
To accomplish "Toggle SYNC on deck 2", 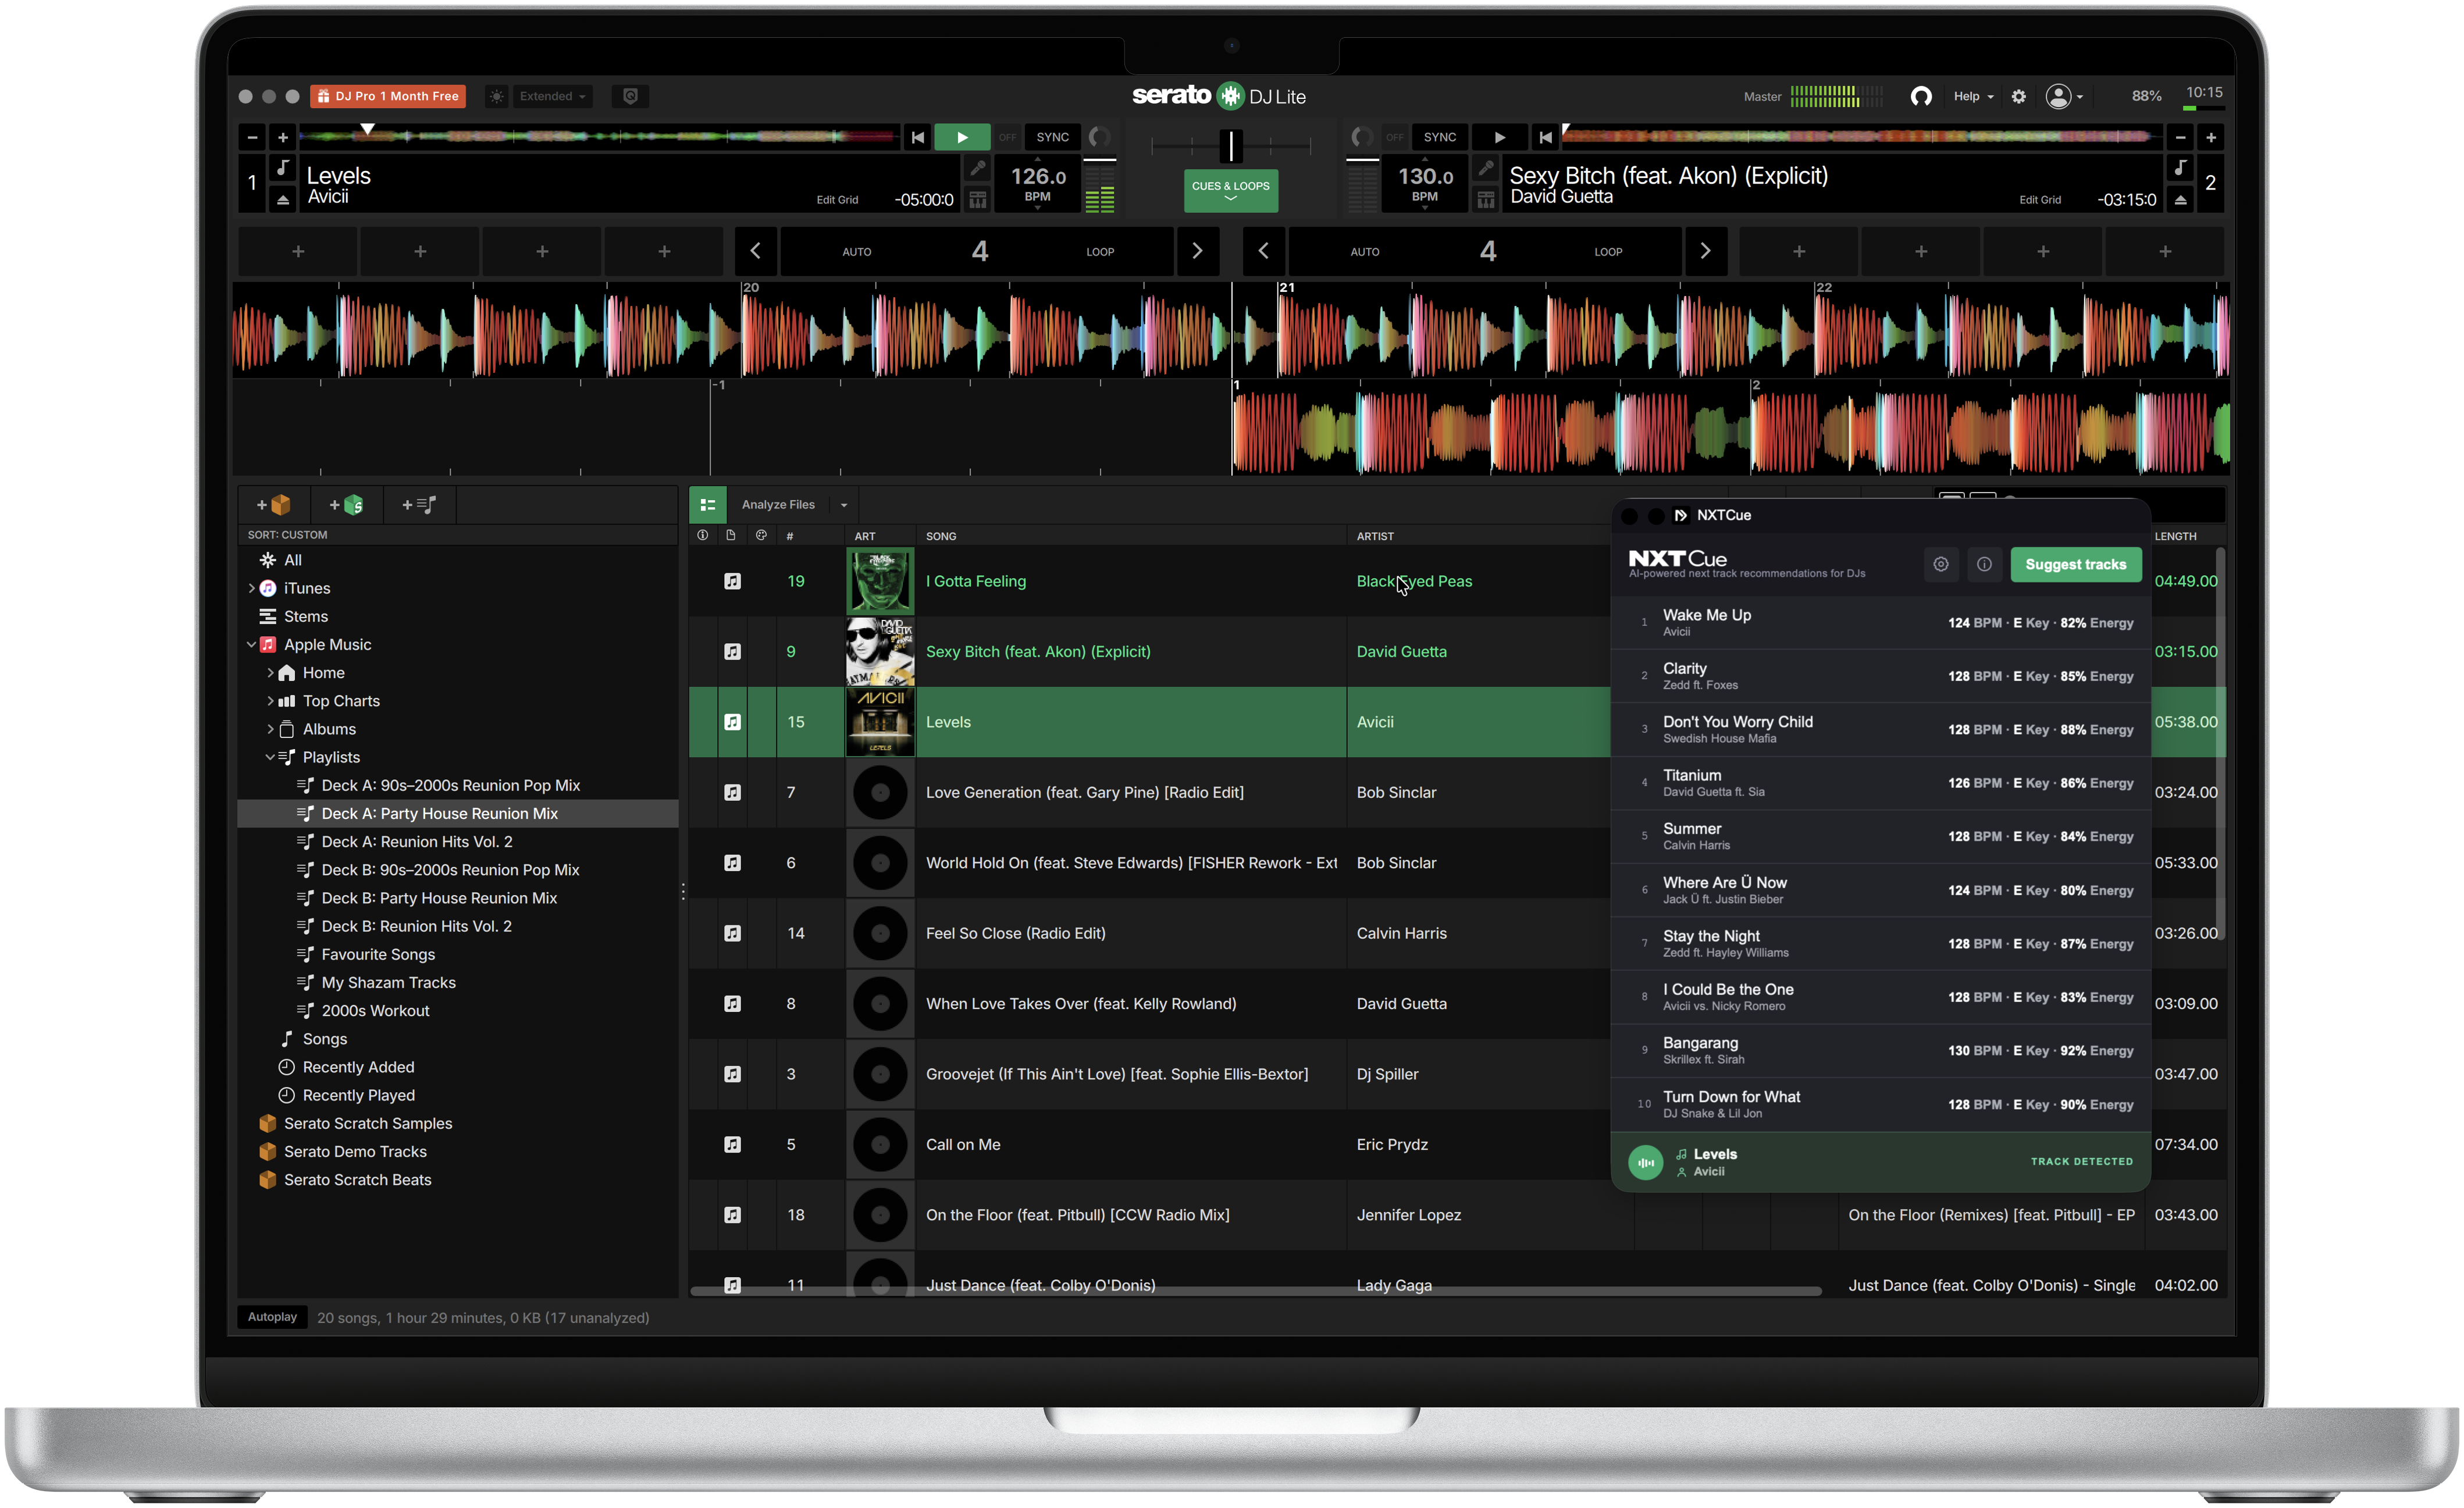I will [1440, 137].
